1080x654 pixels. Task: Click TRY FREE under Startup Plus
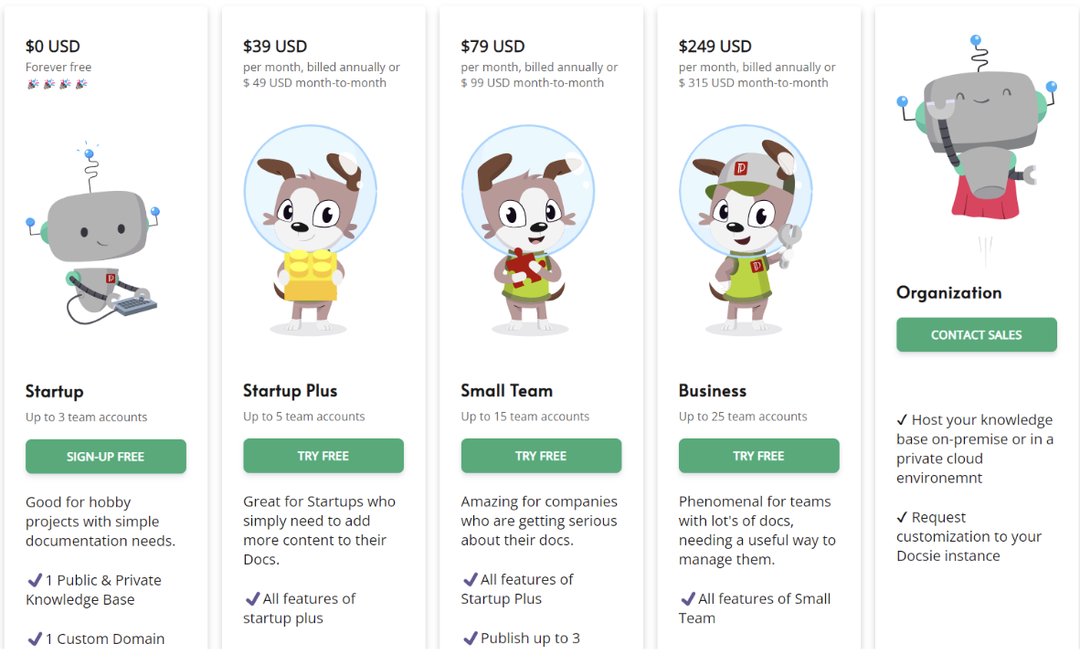tap(323, 456)
